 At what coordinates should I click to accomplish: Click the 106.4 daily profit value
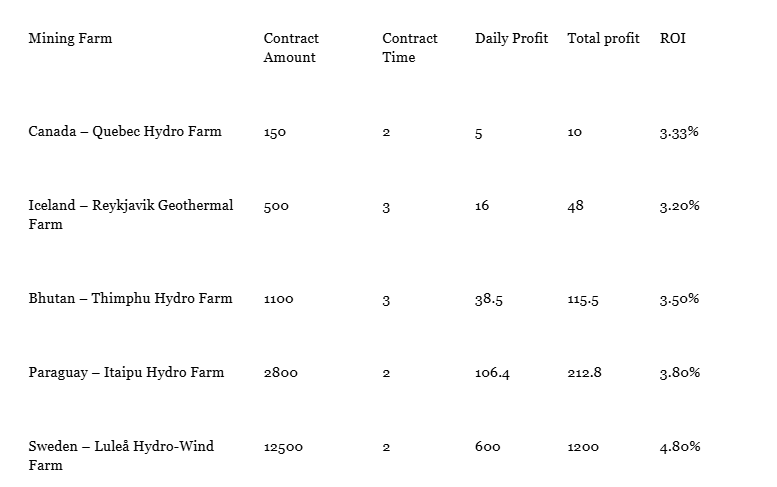(492, 373)
